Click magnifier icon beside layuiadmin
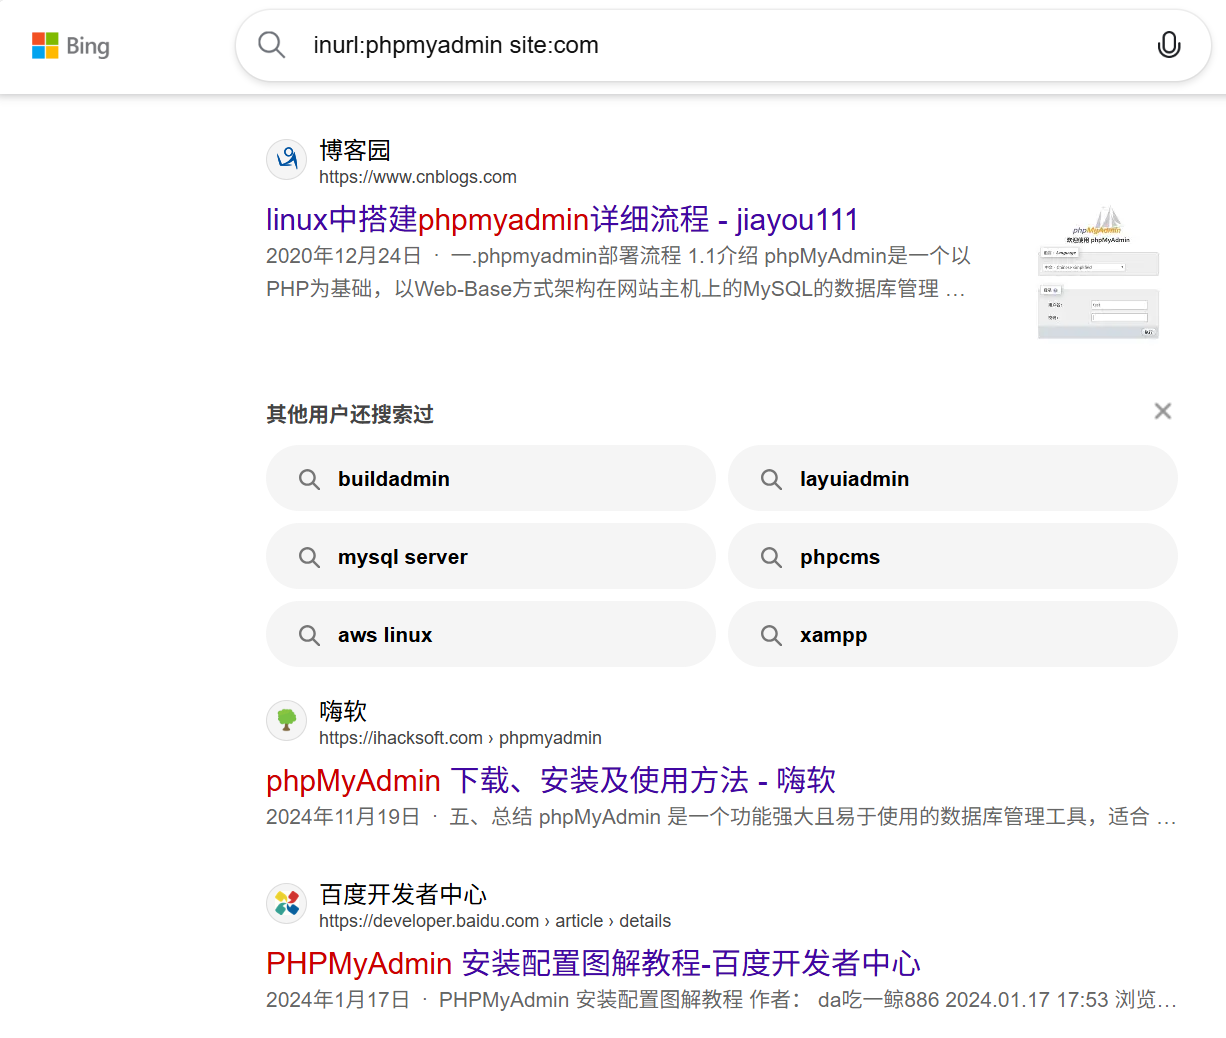Screen dimensions: 1226x1038 (x=771, y=479)
